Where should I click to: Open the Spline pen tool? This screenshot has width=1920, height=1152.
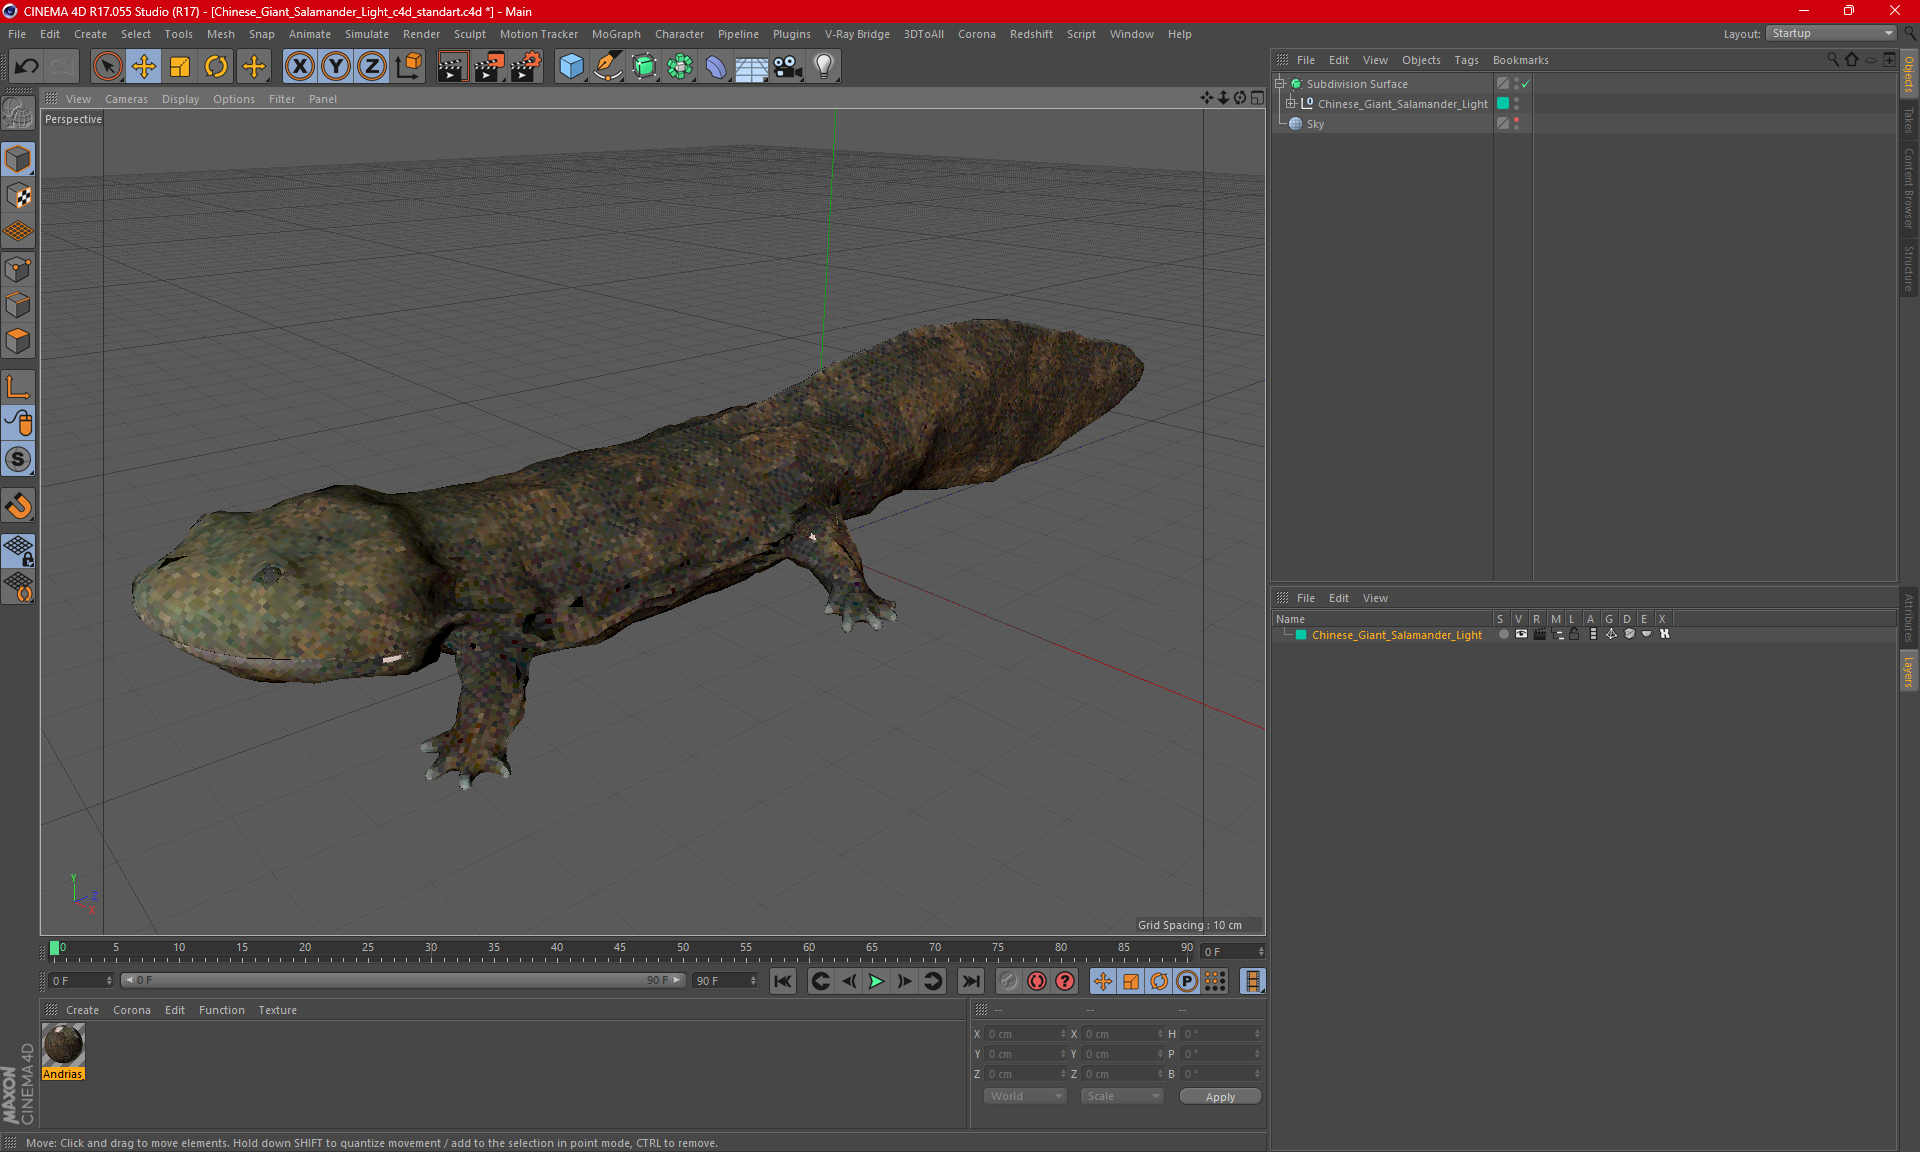click(x=607, y=67)
